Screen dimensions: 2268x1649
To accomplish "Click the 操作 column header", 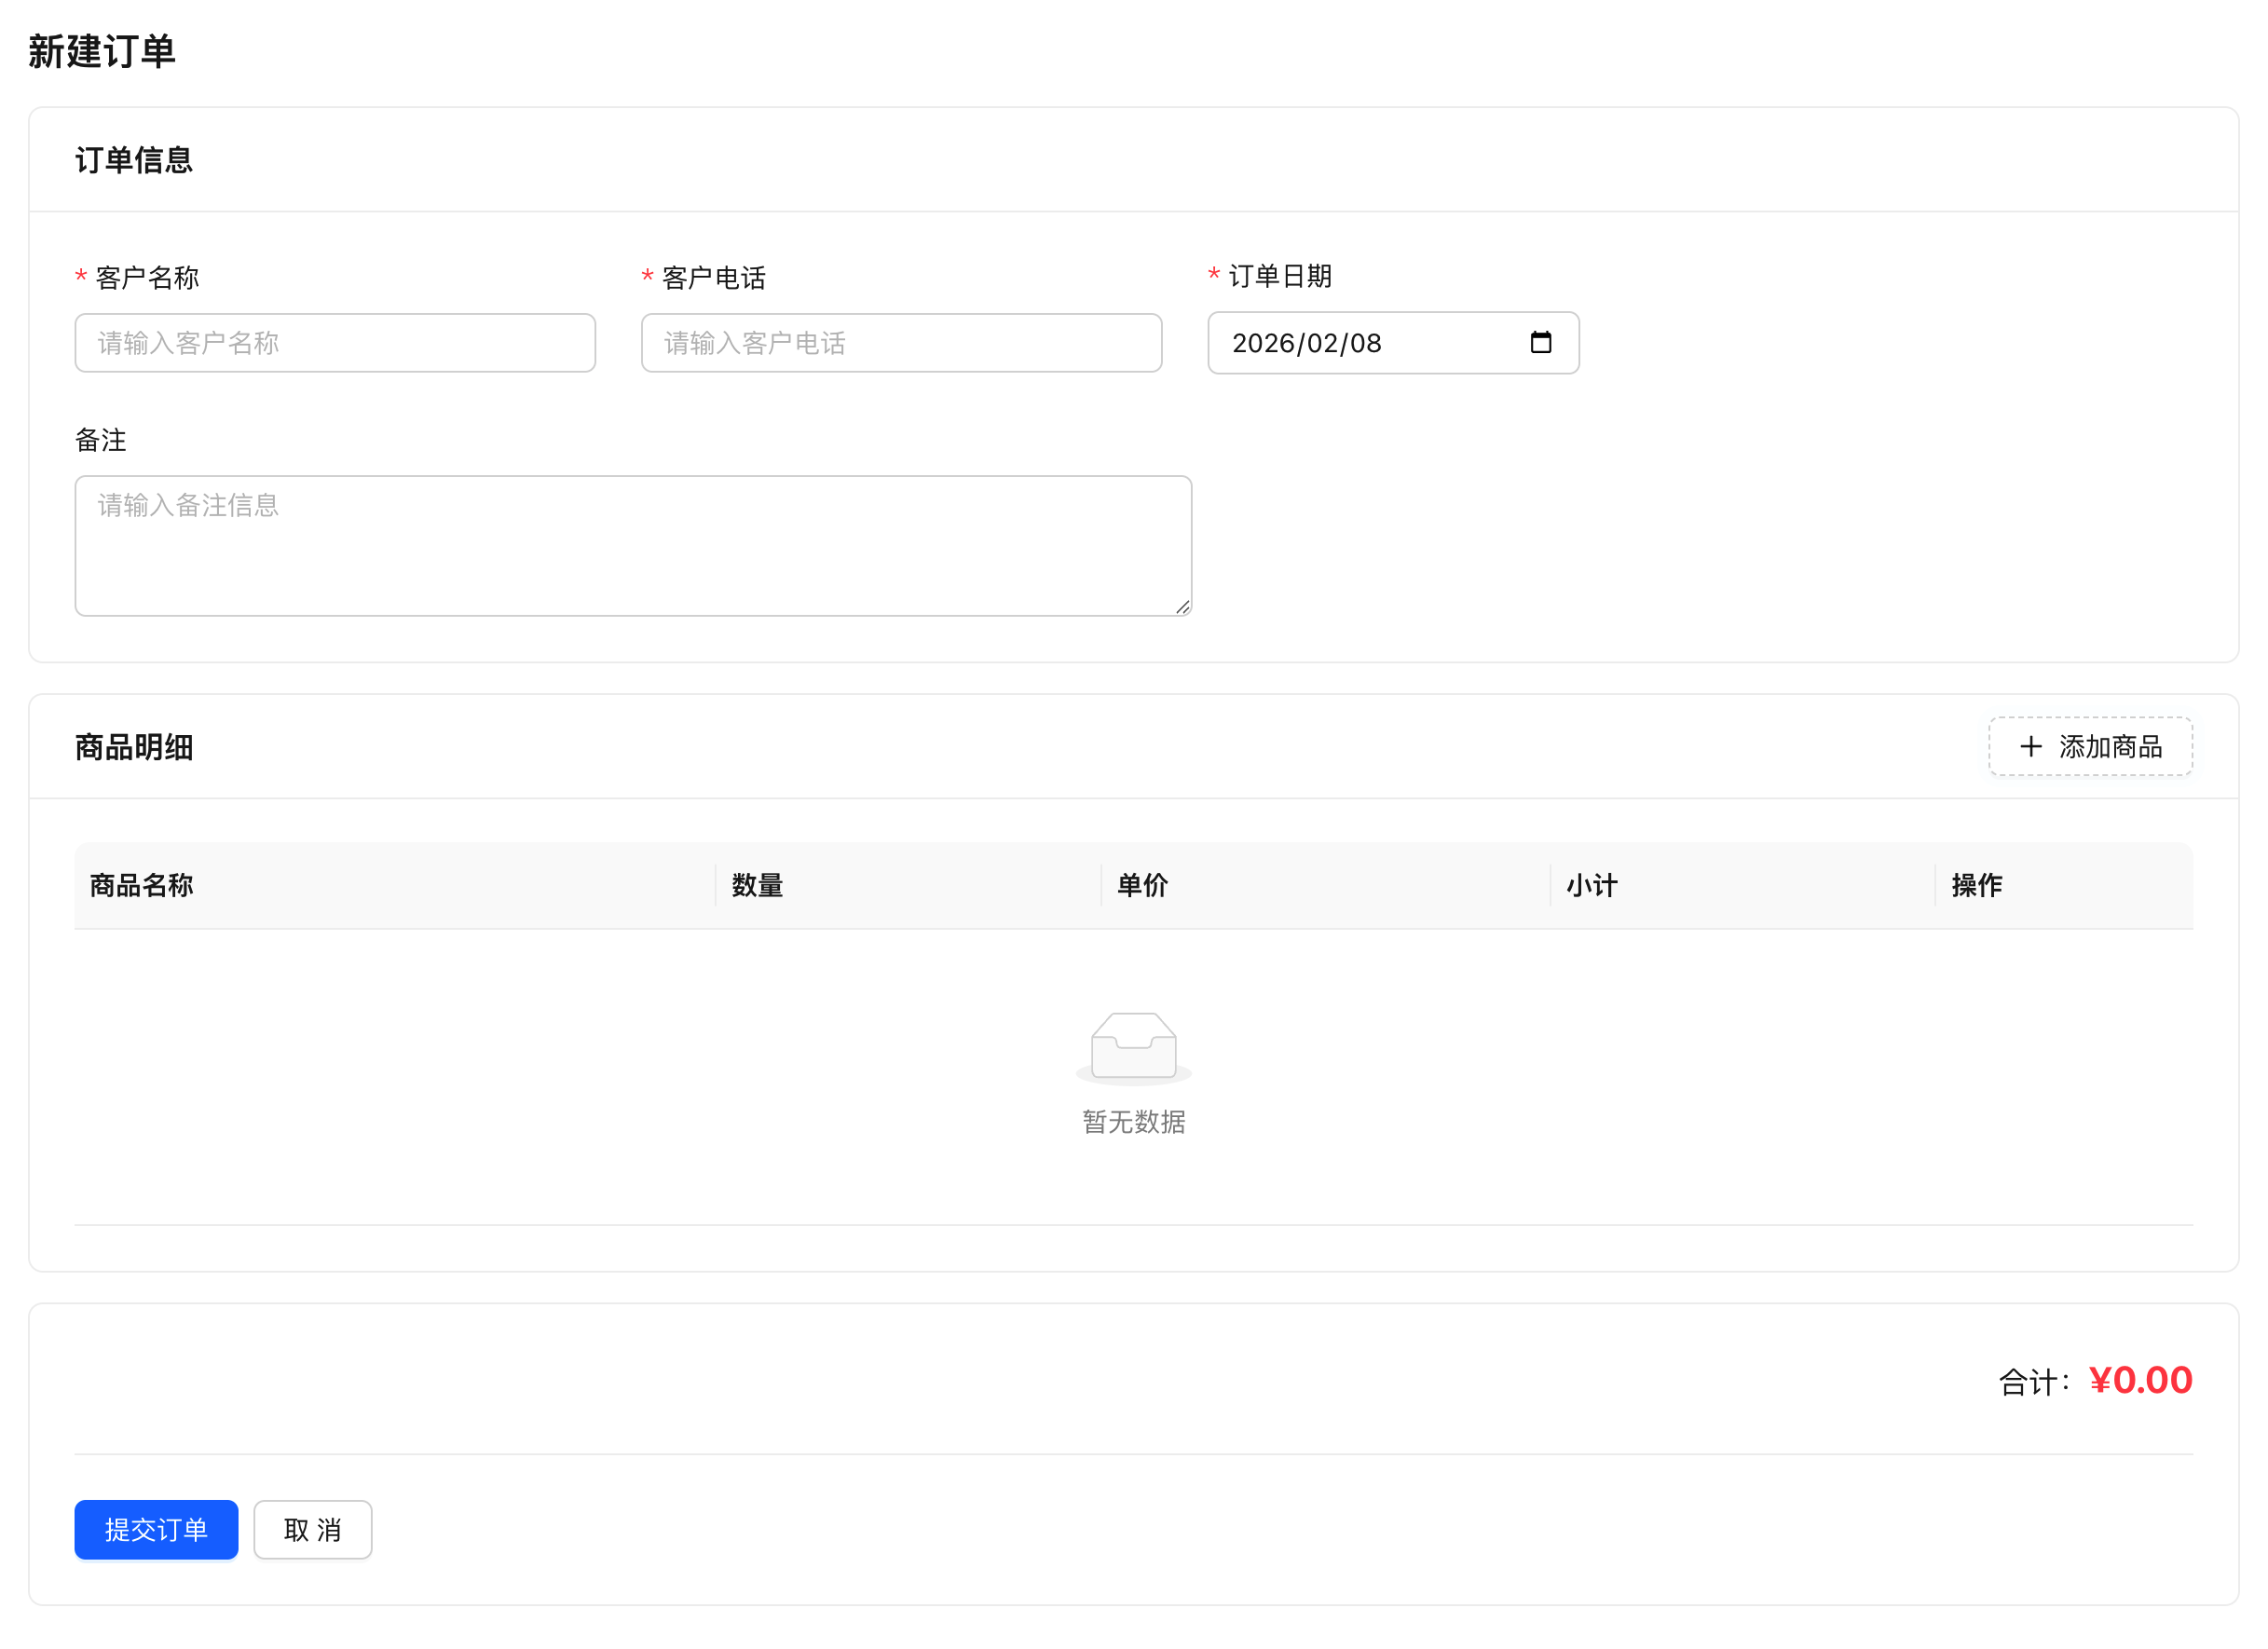I will click(1976, 885).
